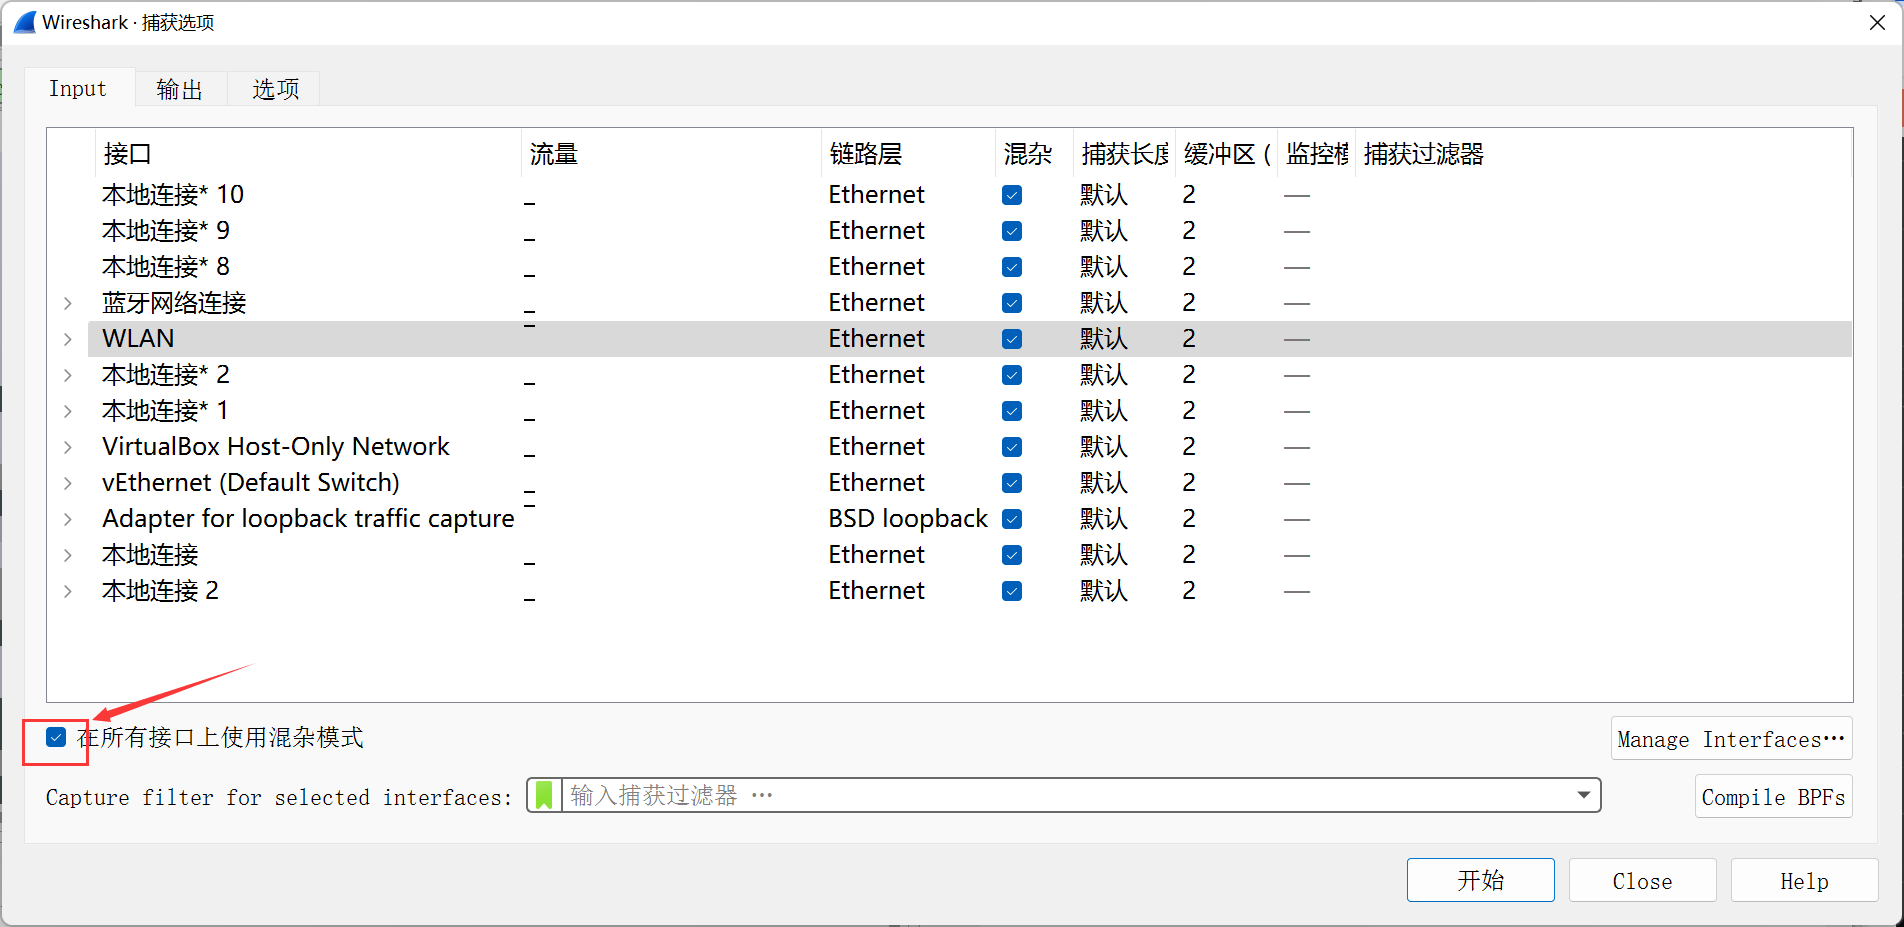
Task: Select Adapter for loopback traffic capture name
Action: tap(308, 518)
